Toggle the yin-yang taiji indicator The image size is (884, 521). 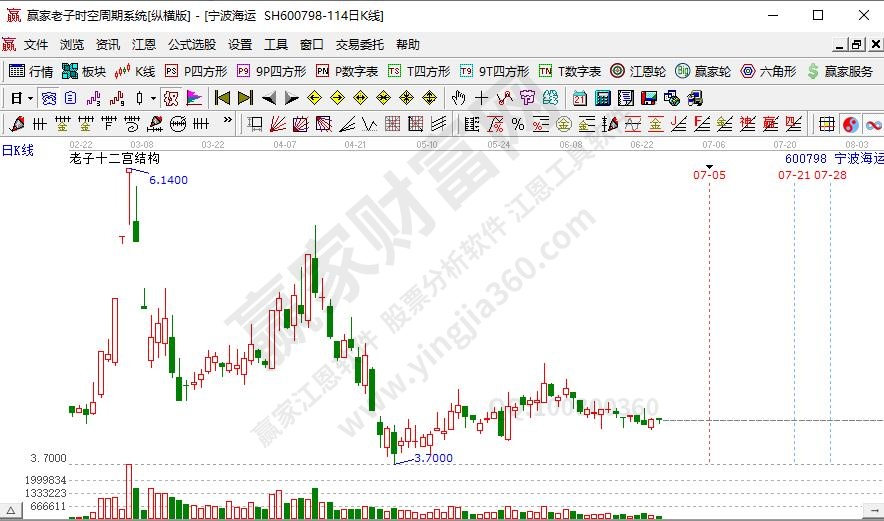[850, 124]
